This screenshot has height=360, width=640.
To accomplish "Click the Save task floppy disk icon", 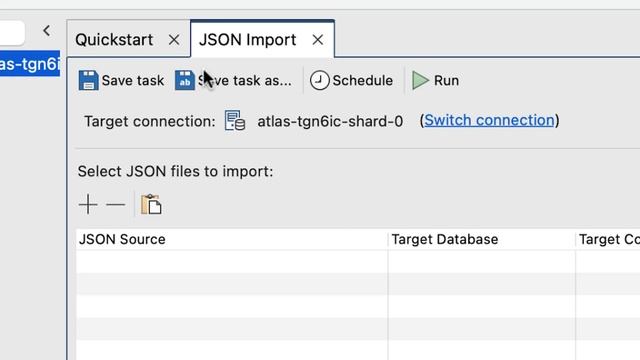I will [x=89, y=80].
